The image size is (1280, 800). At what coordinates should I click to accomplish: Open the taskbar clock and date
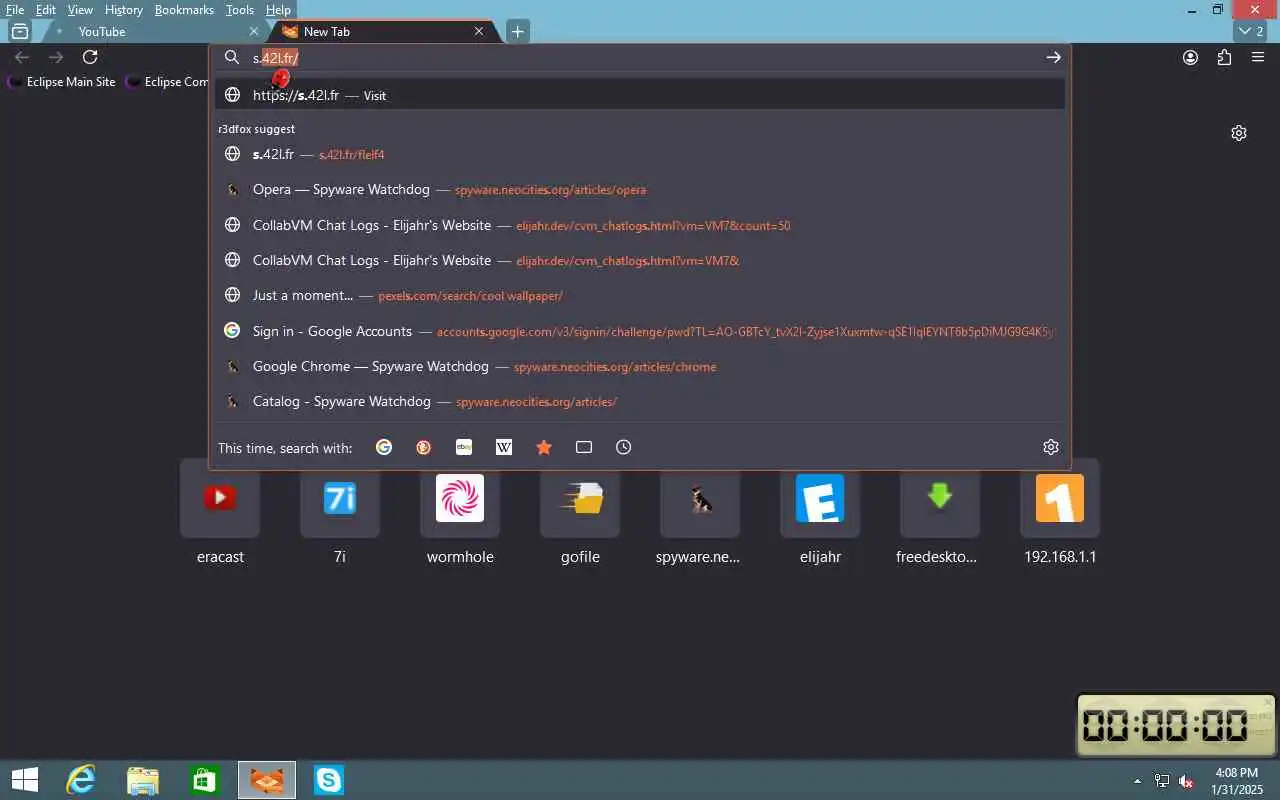click(1236, 781)
